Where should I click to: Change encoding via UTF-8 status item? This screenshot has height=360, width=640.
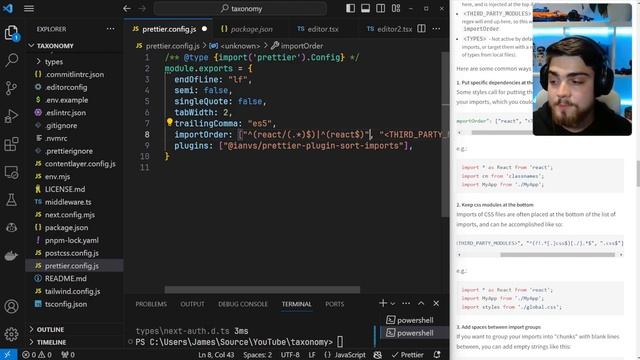click(290, 355)
